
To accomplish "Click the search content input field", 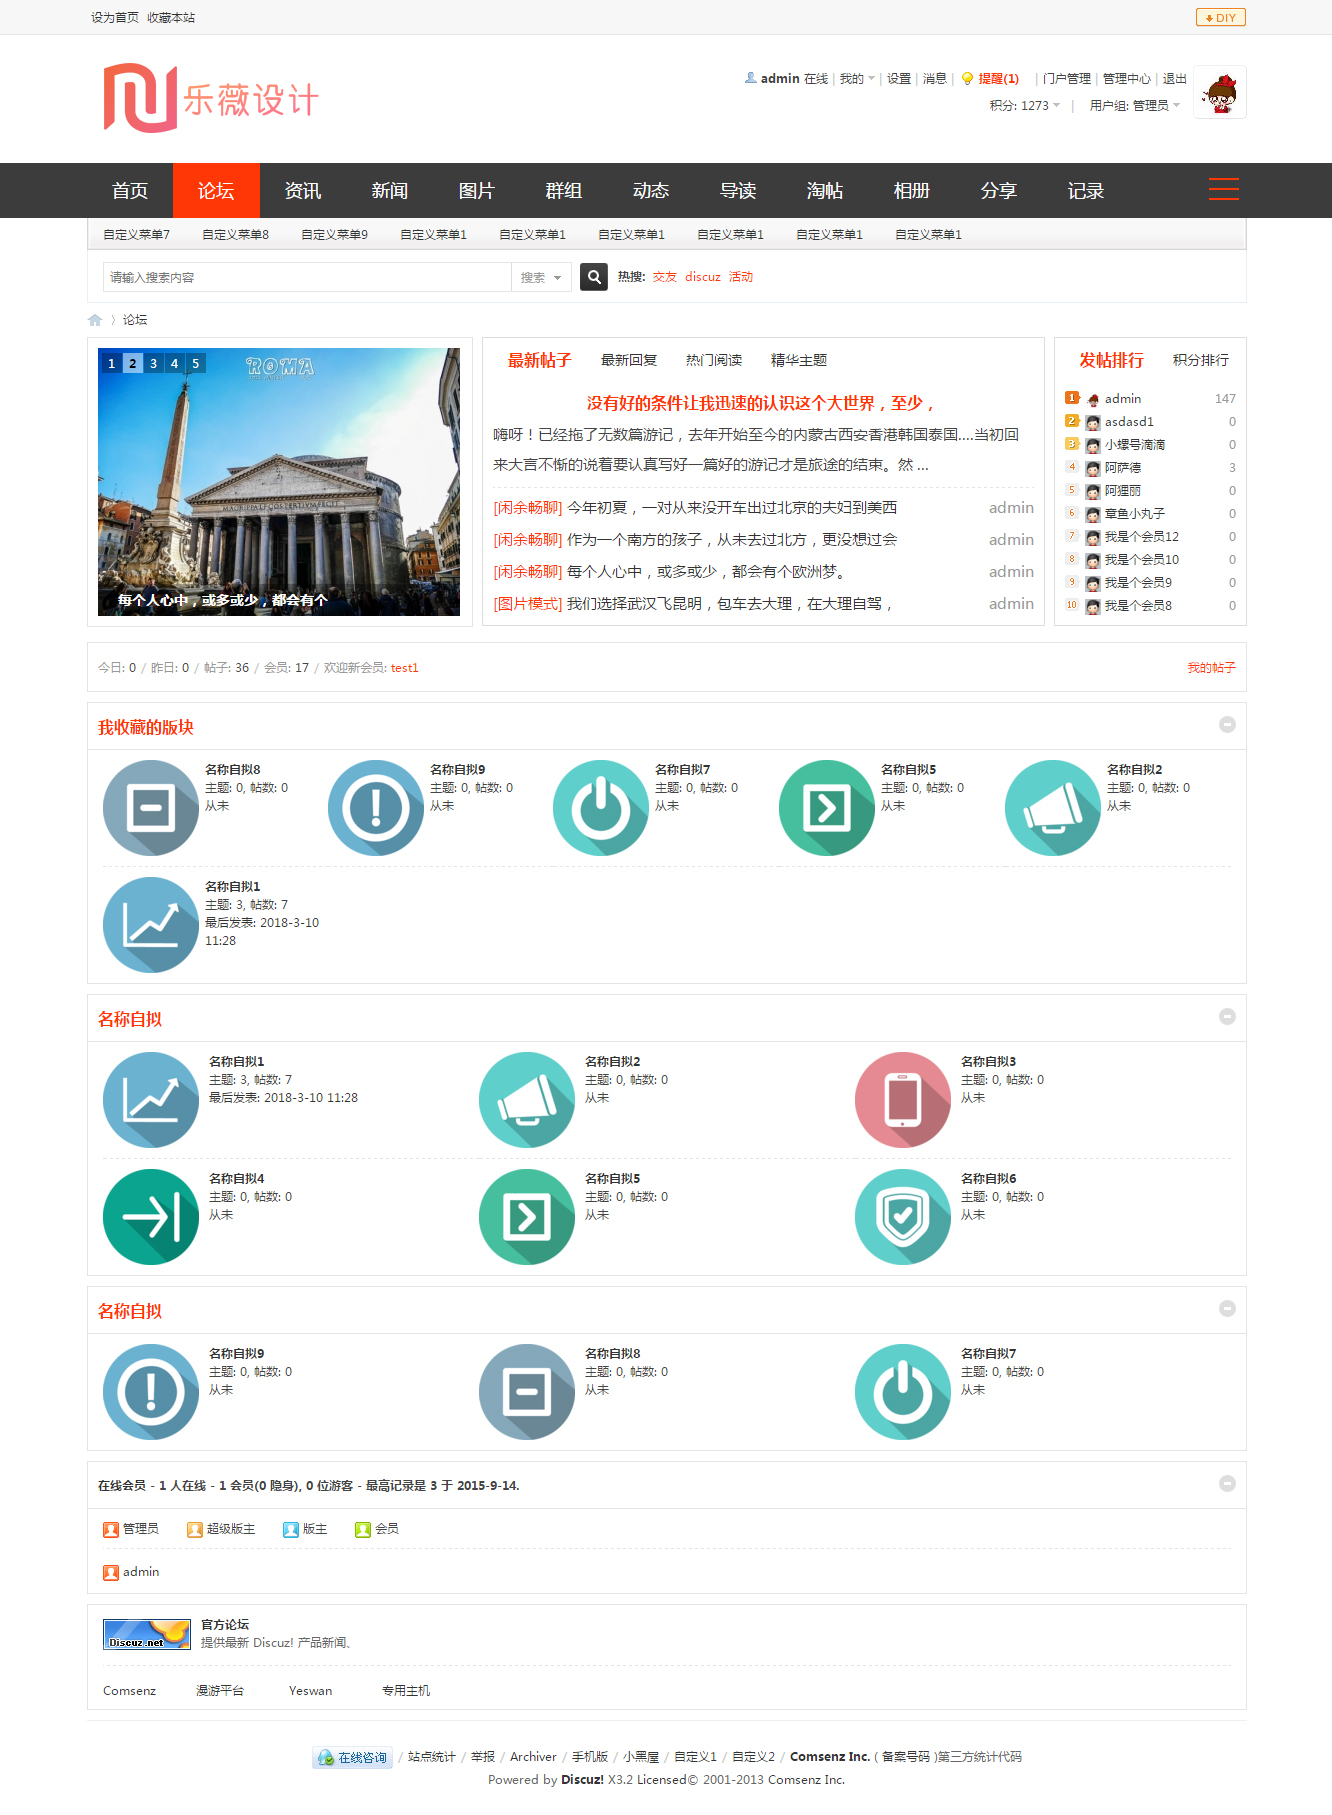I will tap(306, 278).
